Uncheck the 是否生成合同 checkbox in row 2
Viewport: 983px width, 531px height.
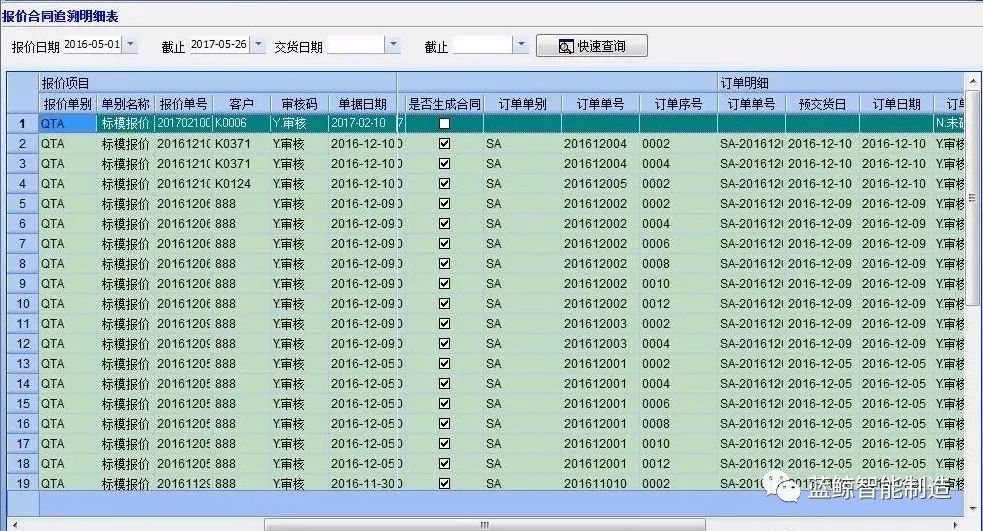(x=444, y=144)
